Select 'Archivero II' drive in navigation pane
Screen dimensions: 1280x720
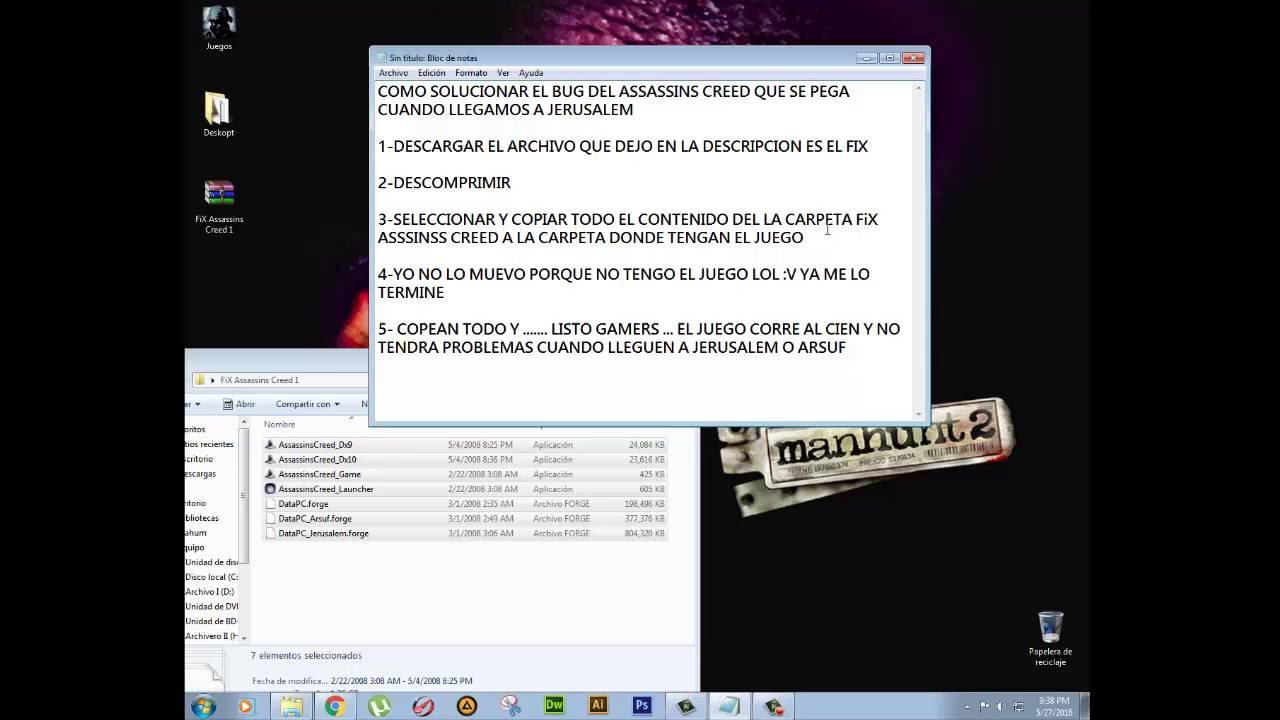click(211, 636)
